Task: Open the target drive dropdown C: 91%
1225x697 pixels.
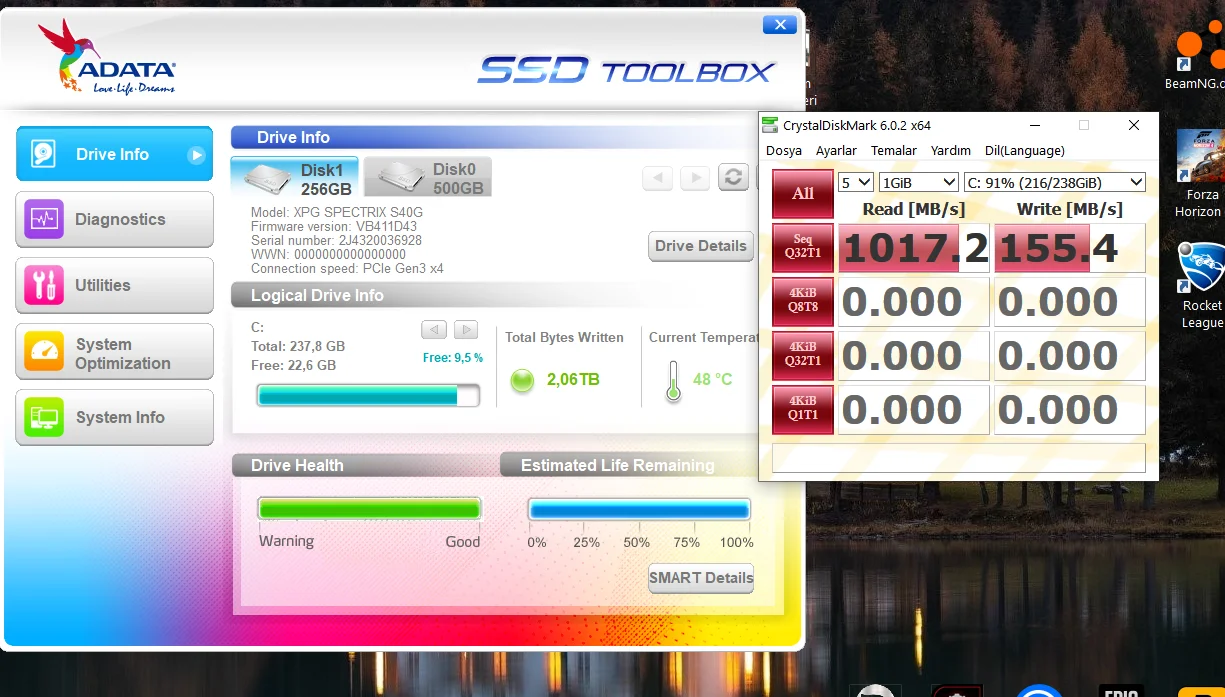Action: tap(1055, 182)
